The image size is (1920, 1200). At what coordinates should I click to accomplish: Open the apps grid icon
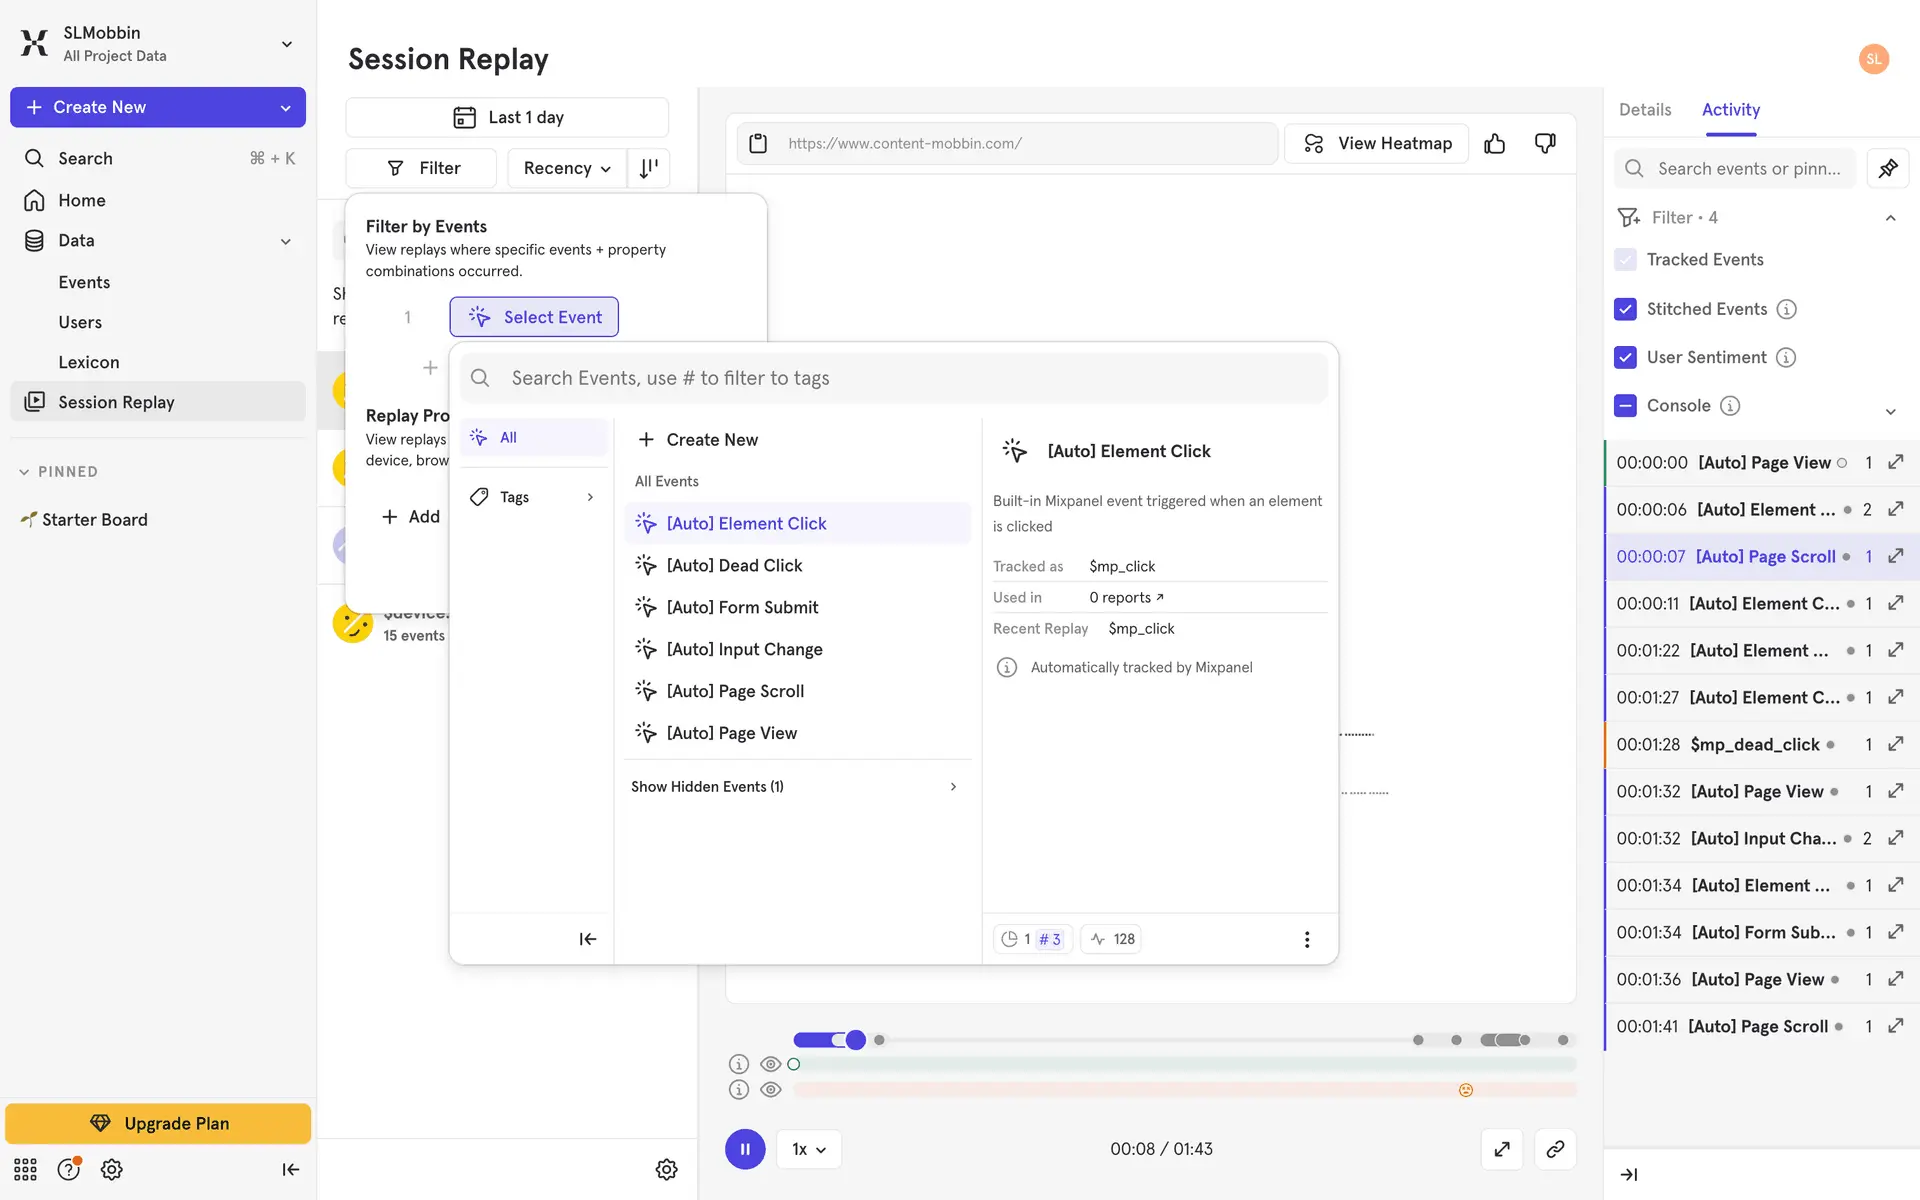click(25, 1169)
